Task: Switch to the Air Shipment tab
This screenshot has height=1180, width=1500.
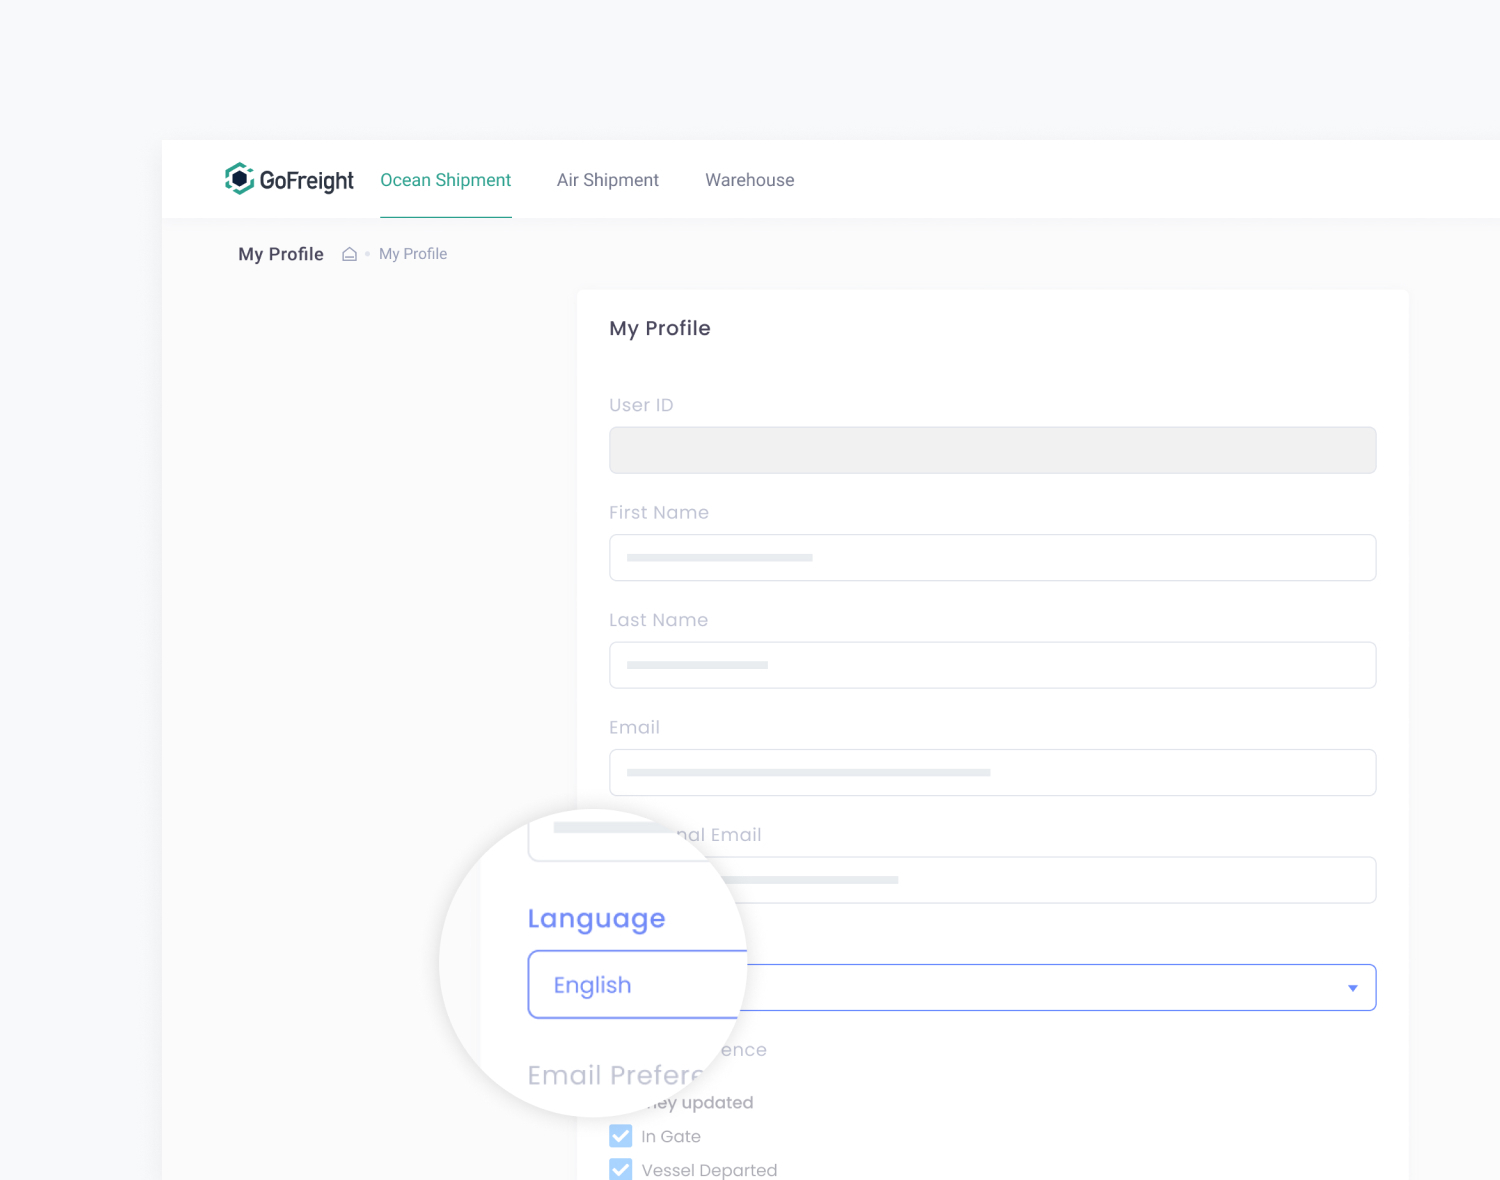Action: (x=607, y=180)
